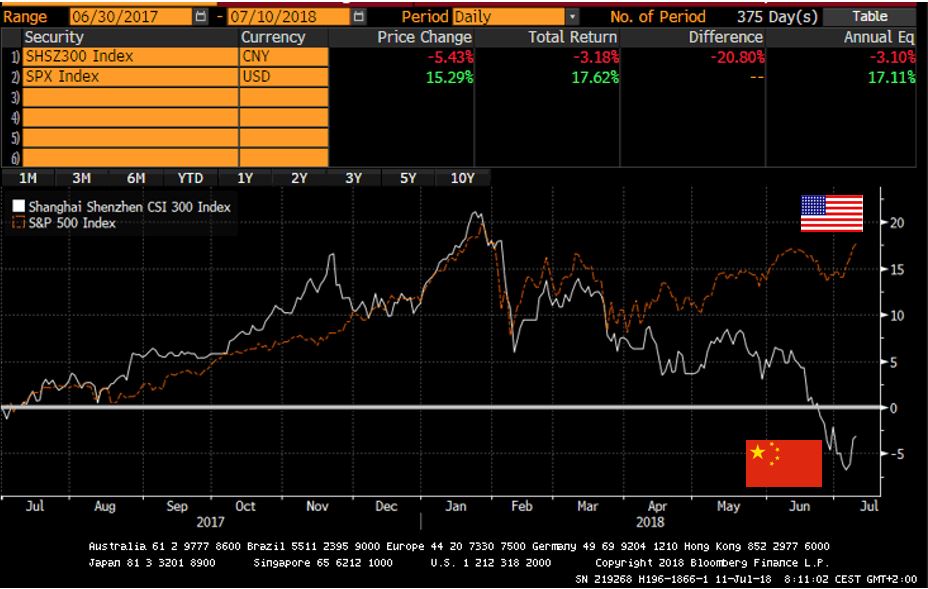Click the -5.43% price change value

[x=450, y=57]
